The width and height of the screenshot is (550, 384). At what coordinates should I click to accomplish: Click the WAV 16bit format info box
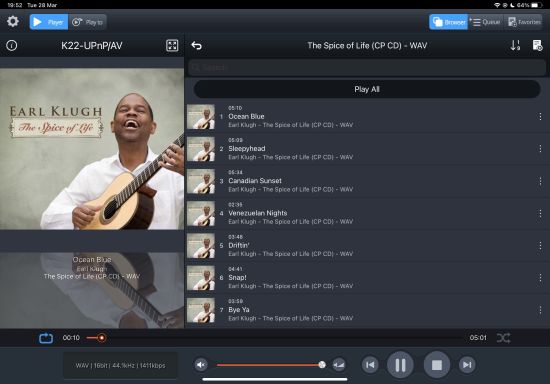120,365
